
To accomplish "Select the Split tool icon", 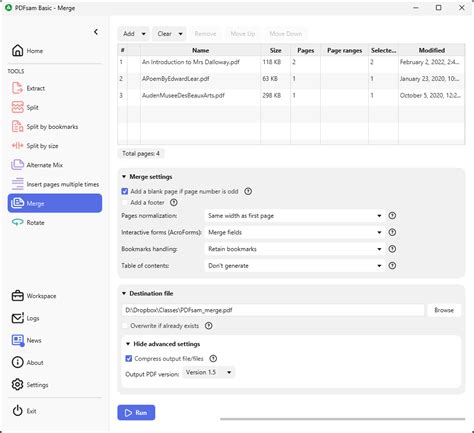I will (17, 107).
